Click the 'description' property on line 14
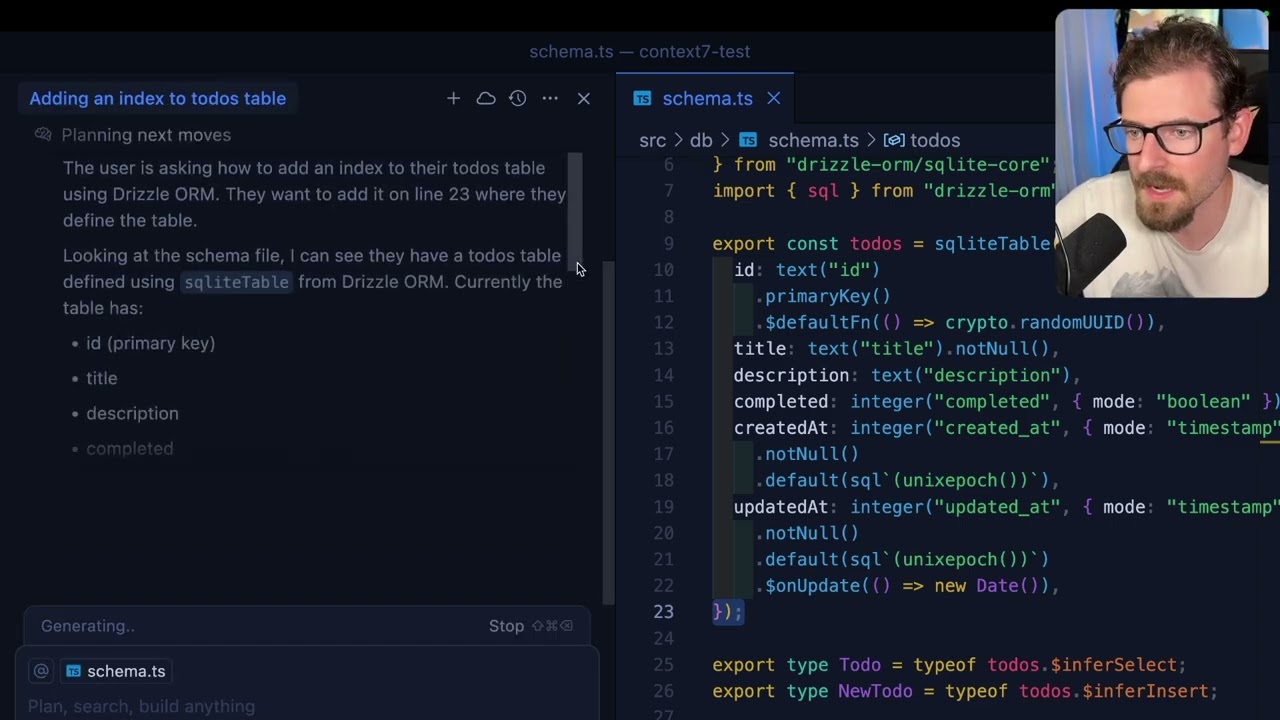 click(791, 375)
